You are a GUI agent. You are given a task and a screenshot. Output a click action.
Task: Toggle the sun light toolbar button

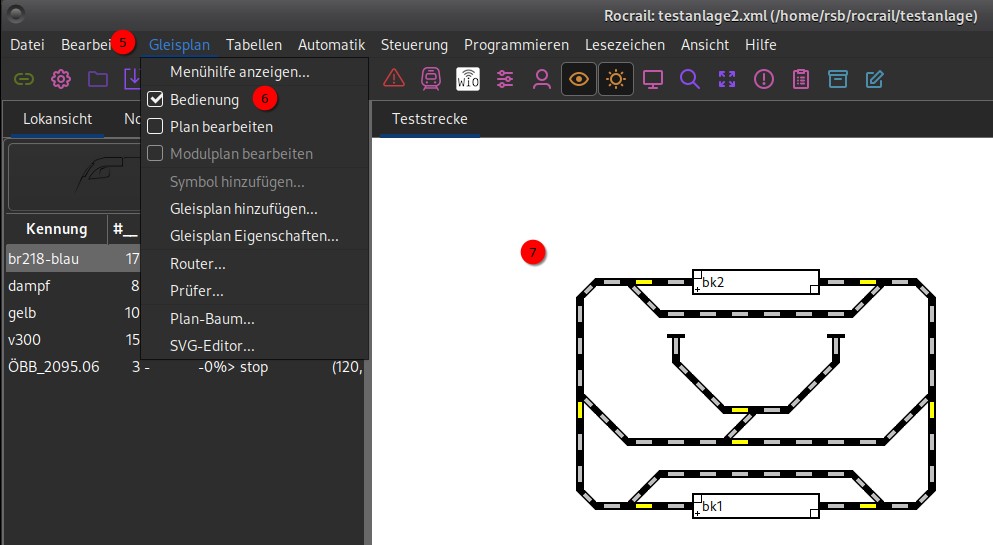616,79
